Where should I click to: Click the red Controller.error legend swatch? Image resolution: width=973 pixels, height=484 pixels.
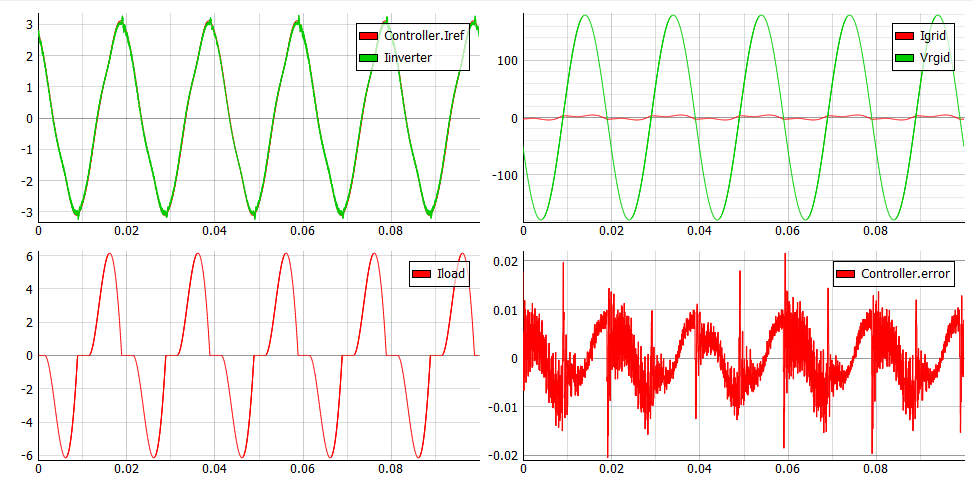click(846, 273)
